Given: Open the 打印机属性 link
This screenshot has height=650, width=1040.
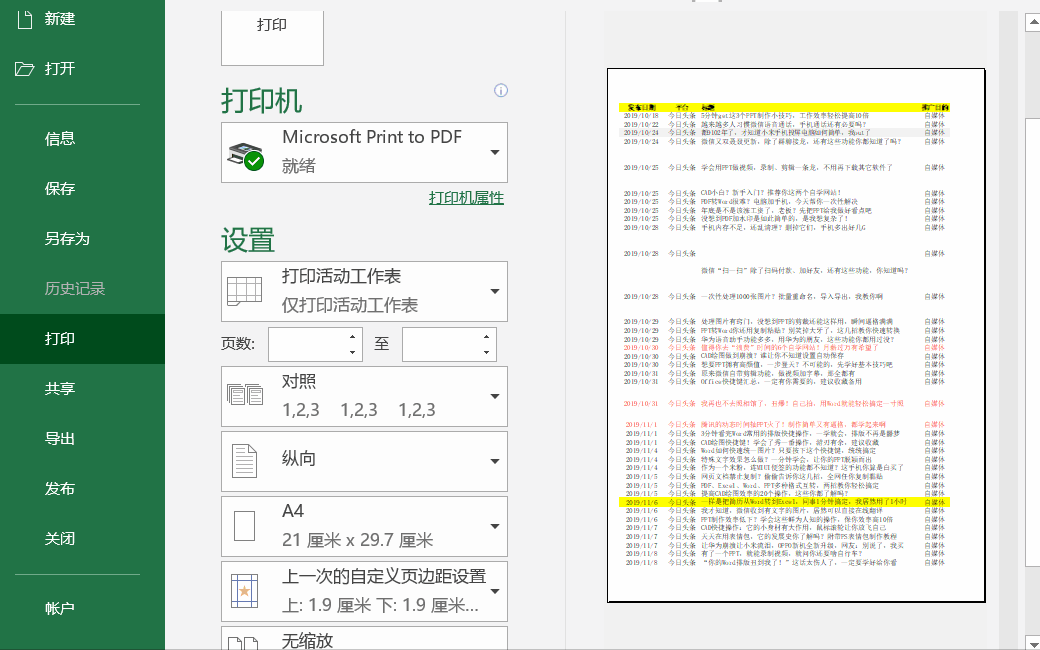Looking at the screenshot, I should click(466, 198).
